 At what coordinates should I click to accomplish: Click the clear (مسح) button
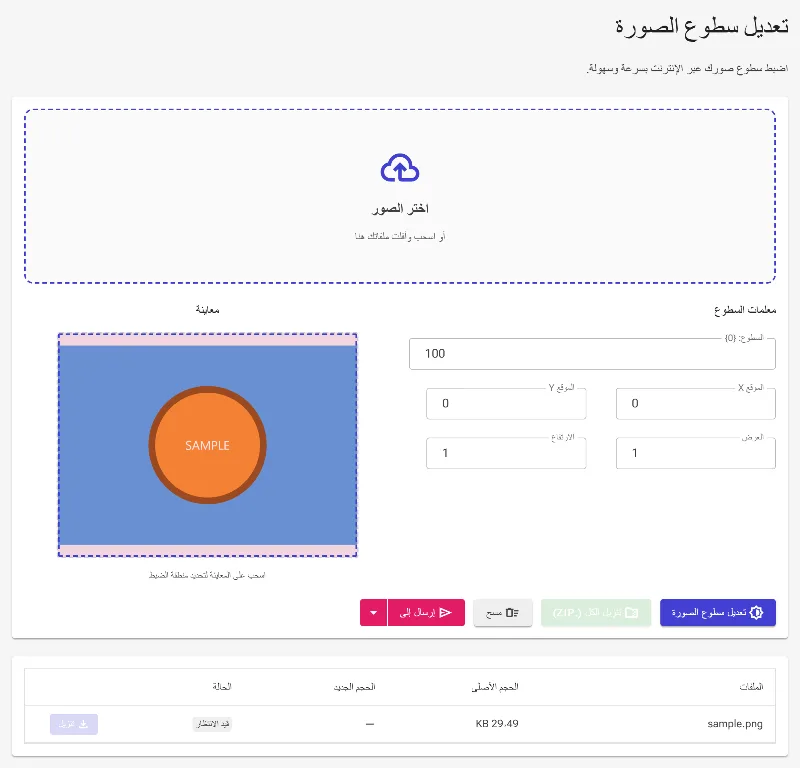pos(503,612)
